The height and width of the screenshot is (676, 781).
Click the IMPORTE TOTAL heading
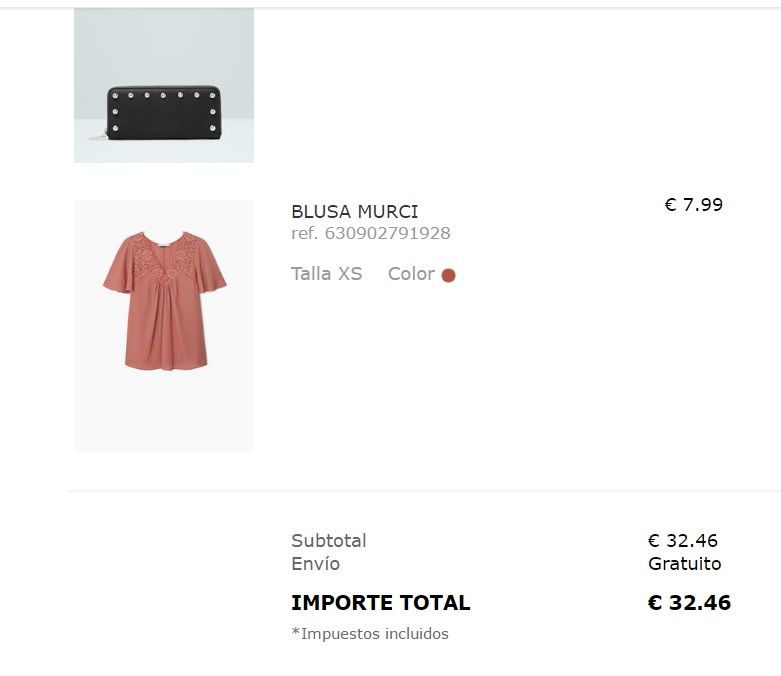coord(380,603)
